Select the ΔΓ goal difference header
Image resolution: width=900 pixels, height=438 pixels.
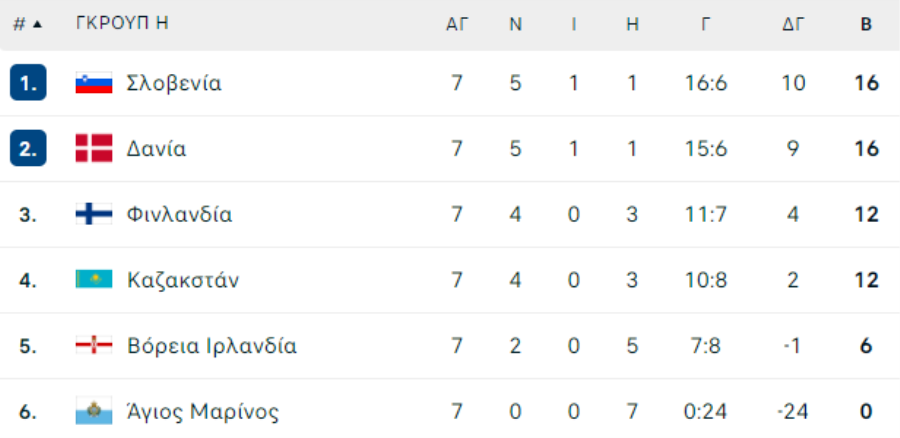(x=793, y=25)
